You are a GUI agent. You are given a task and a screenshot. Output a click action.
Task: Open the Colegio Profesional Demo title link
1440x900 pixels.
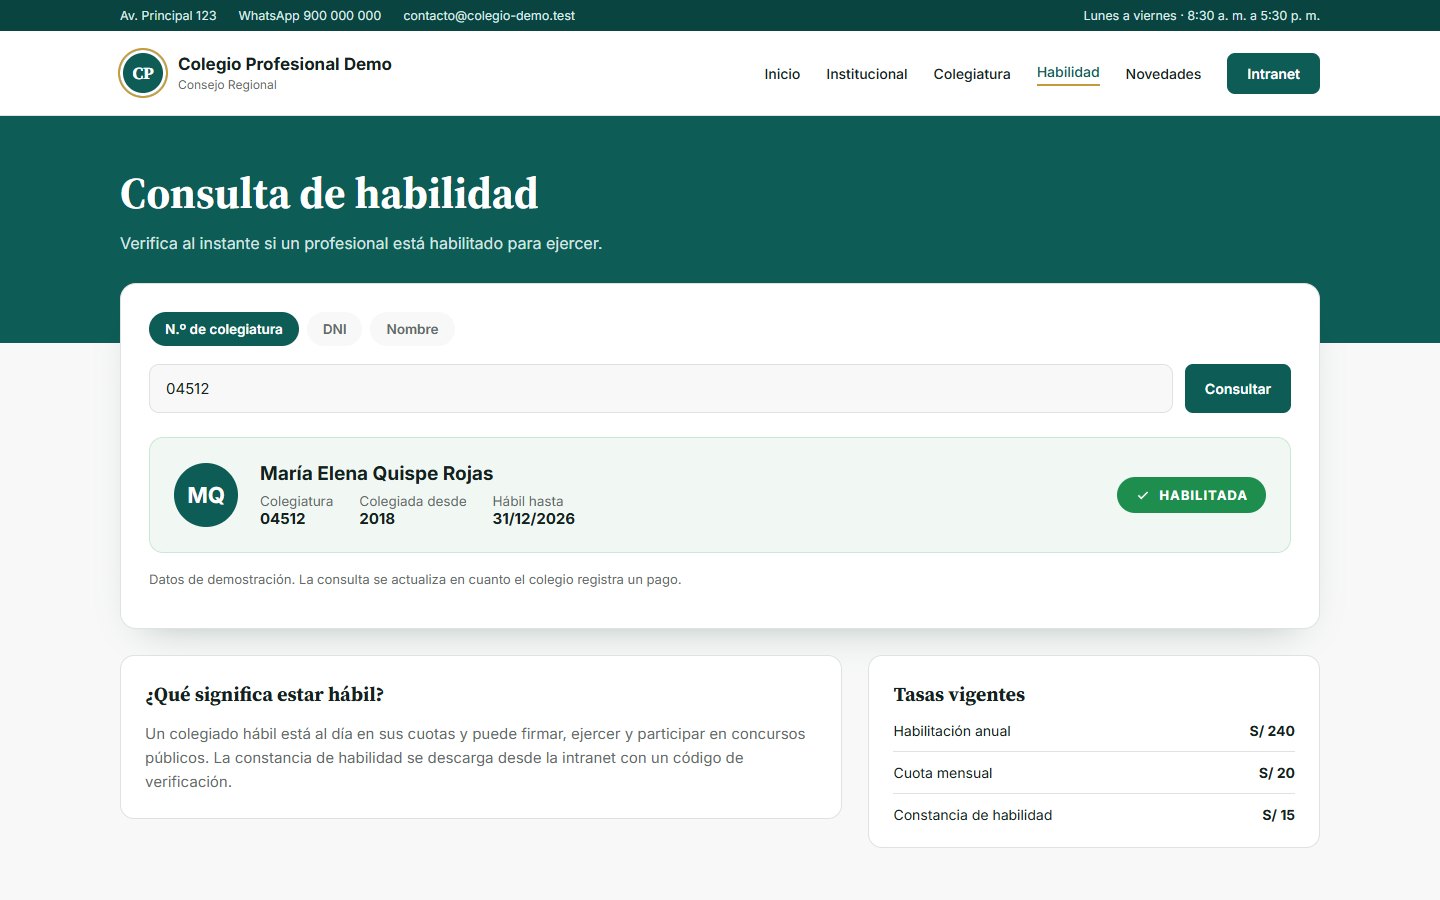tap(285, 64)
